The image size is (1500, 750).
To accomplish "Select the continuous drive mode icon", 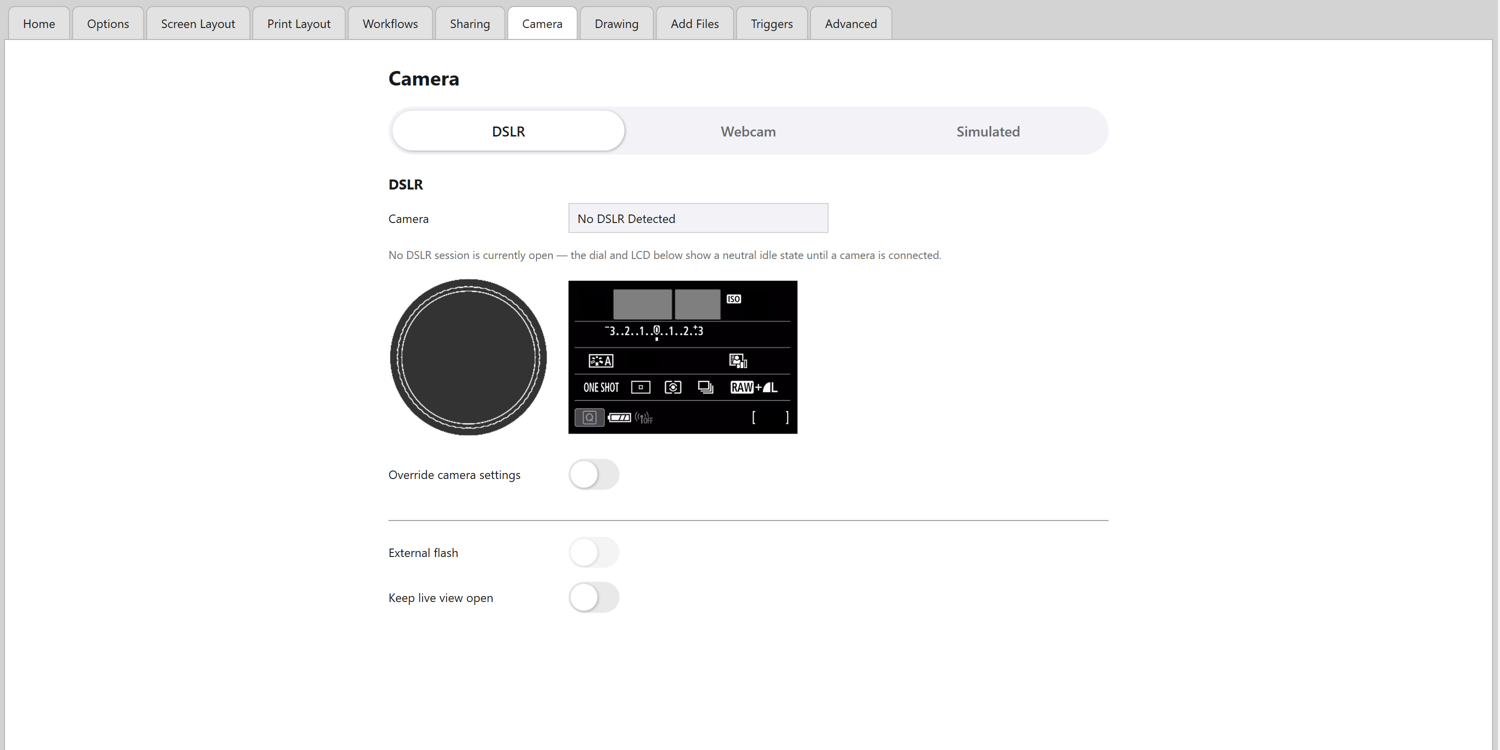I will (706, 388).
